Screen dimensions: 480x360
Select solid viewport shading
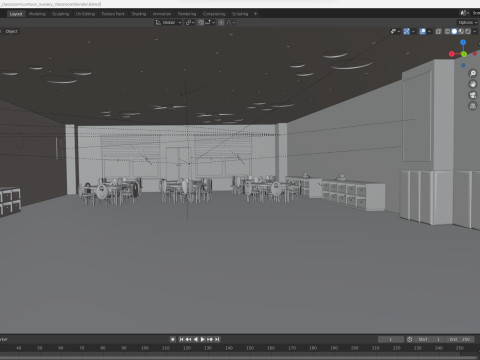[454, 31]
